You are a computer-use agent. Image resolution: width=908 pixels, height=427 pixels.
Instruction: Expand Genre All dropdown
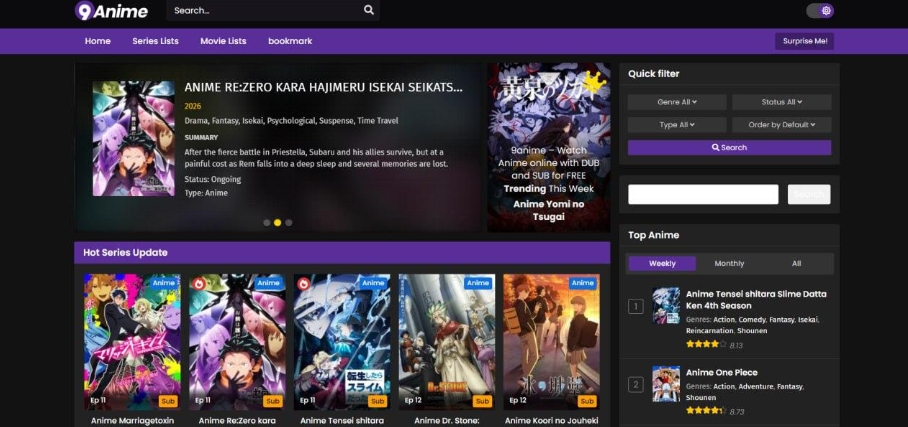point(677,102)
